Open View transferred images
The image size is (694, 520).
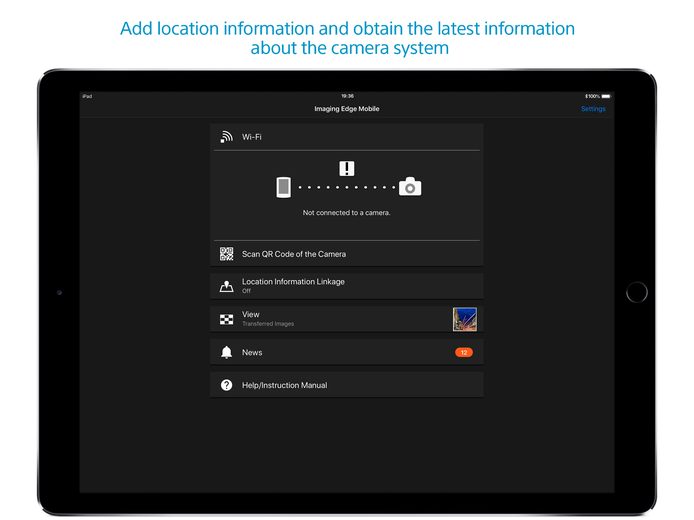tap(347, 319)
